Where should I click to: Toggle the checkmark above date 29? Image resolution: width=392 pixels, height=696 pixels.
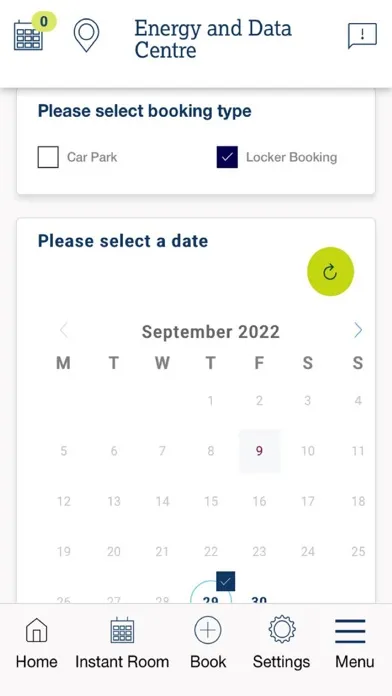click(226, 581)
